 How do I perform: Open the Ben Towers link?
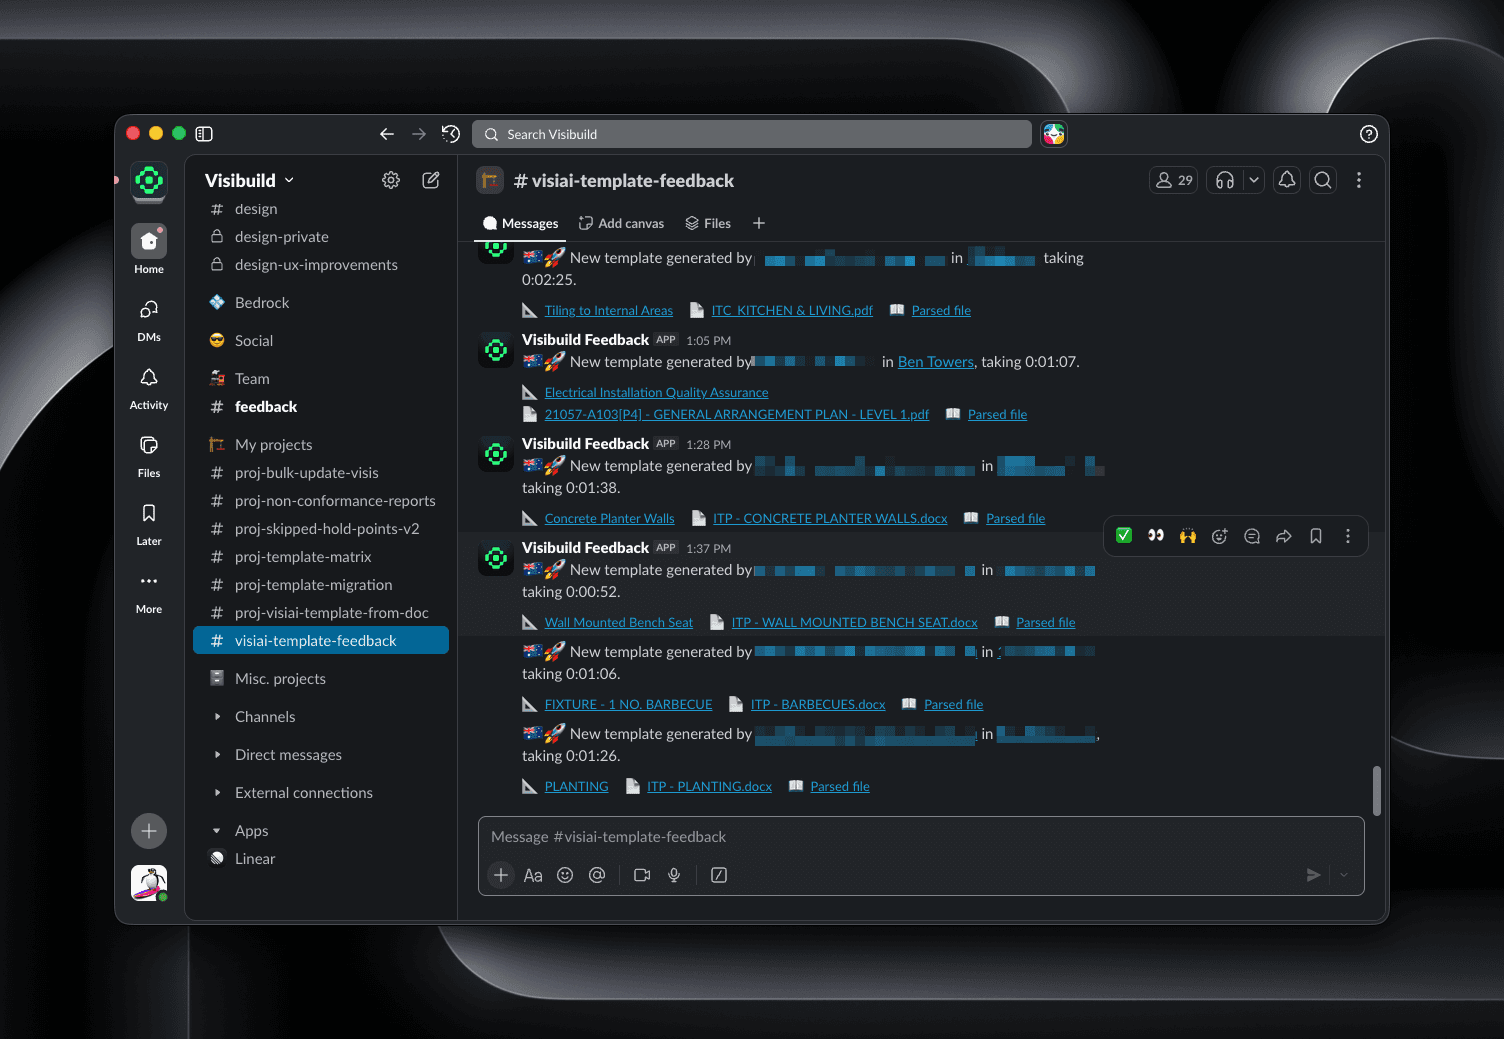[935, 361]
